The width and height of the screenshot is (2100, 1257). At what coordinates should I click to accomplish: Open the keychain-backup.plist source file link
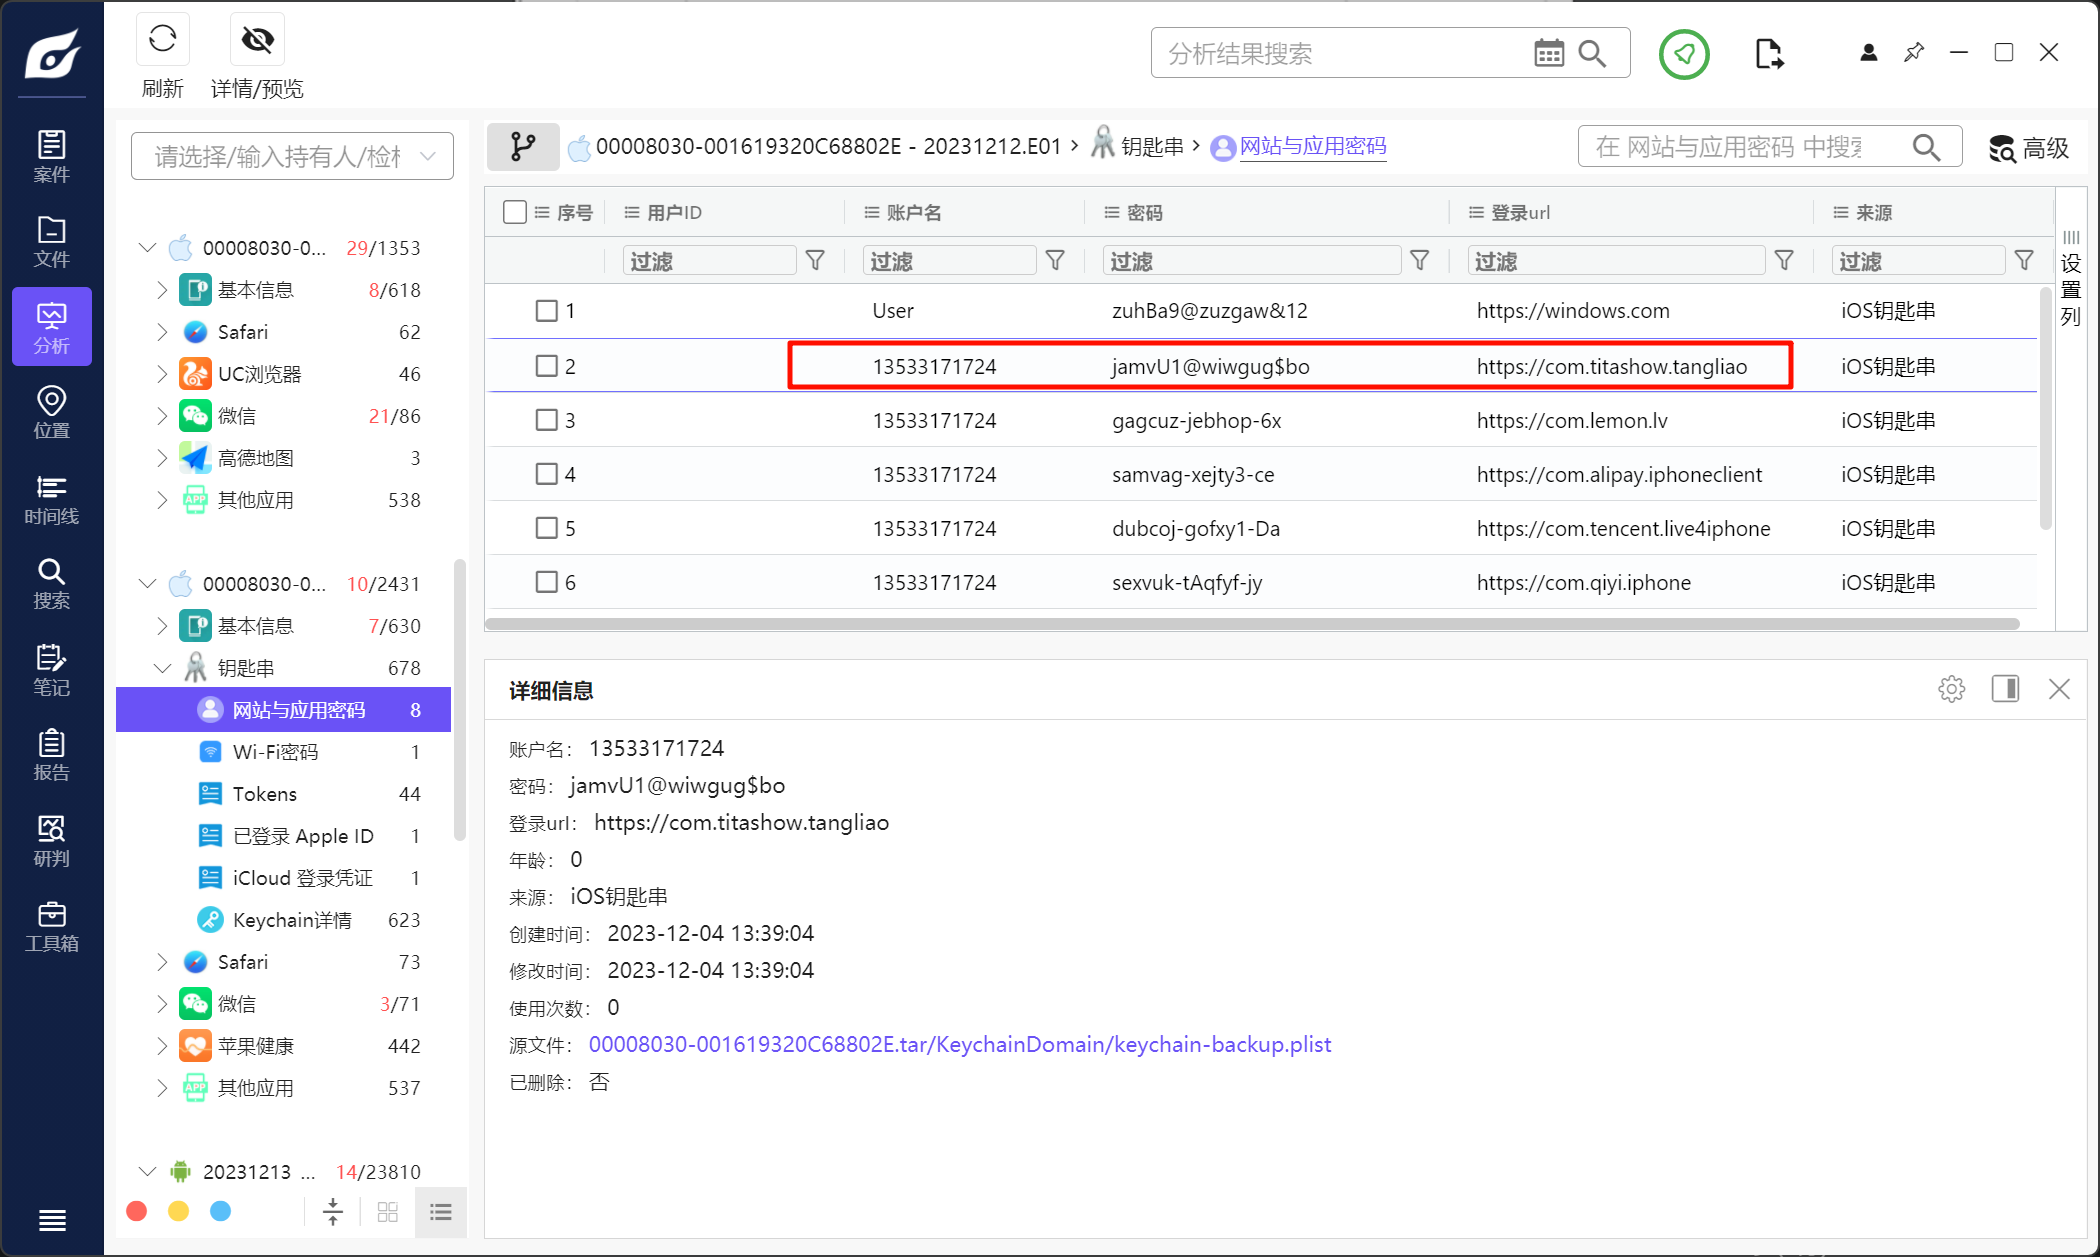pyautogui.click(x=959, y=1044)
